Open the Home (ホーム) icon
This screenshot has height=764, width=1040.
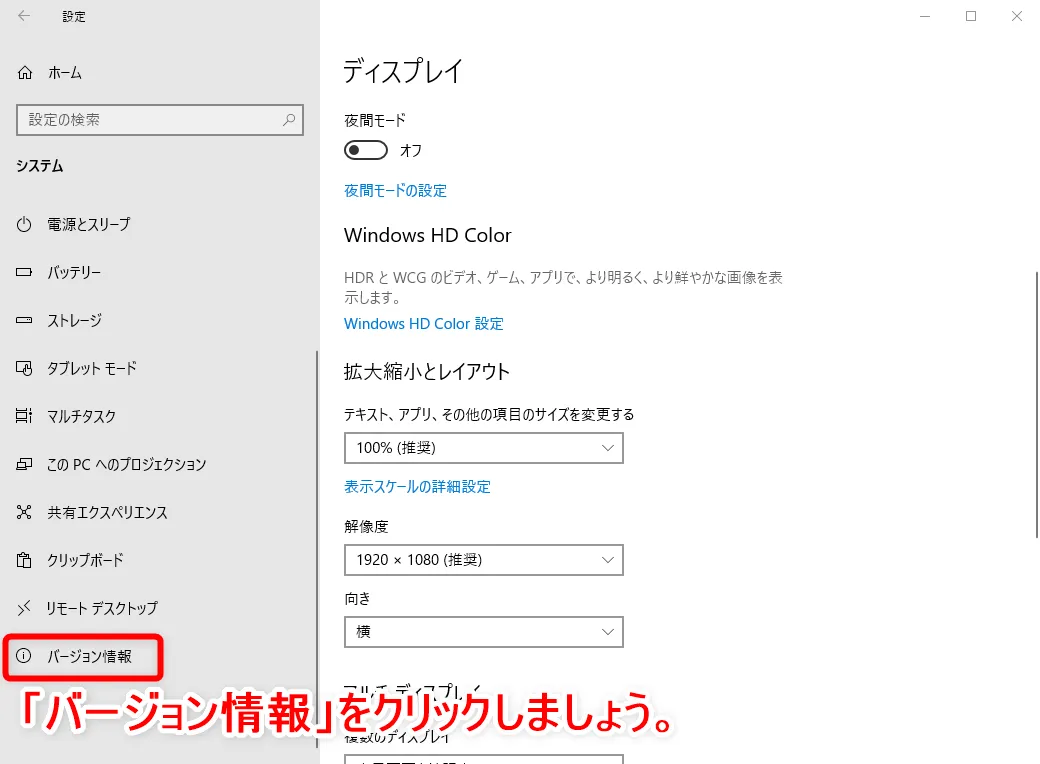click(25, 72)
